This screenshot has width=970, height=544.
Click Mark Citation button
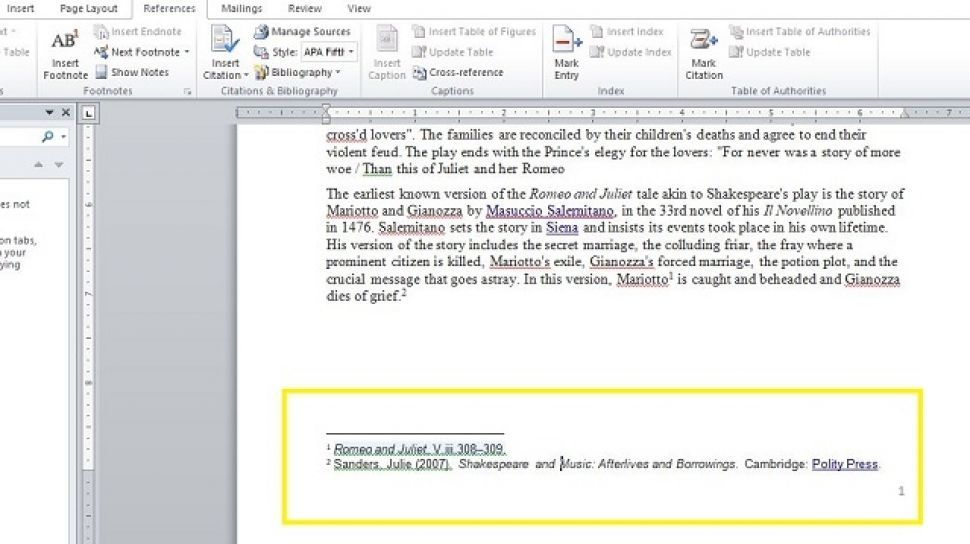pos(703,53)
